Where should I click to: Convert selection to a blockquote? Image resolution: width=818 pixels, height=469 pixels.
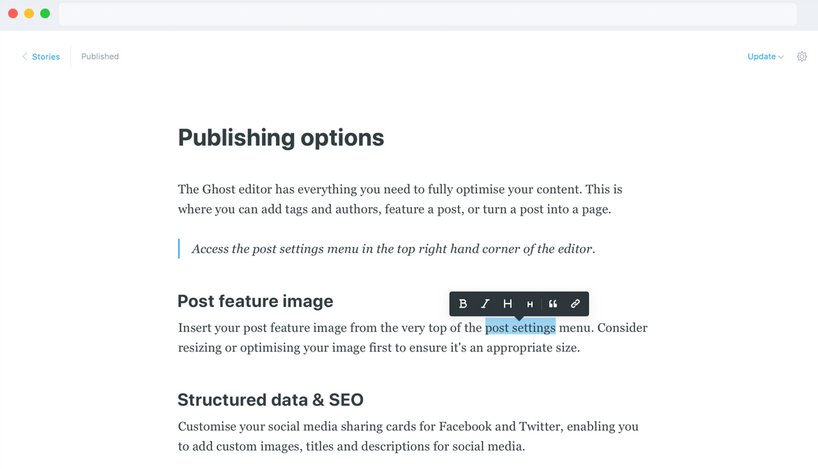(553, 304)
